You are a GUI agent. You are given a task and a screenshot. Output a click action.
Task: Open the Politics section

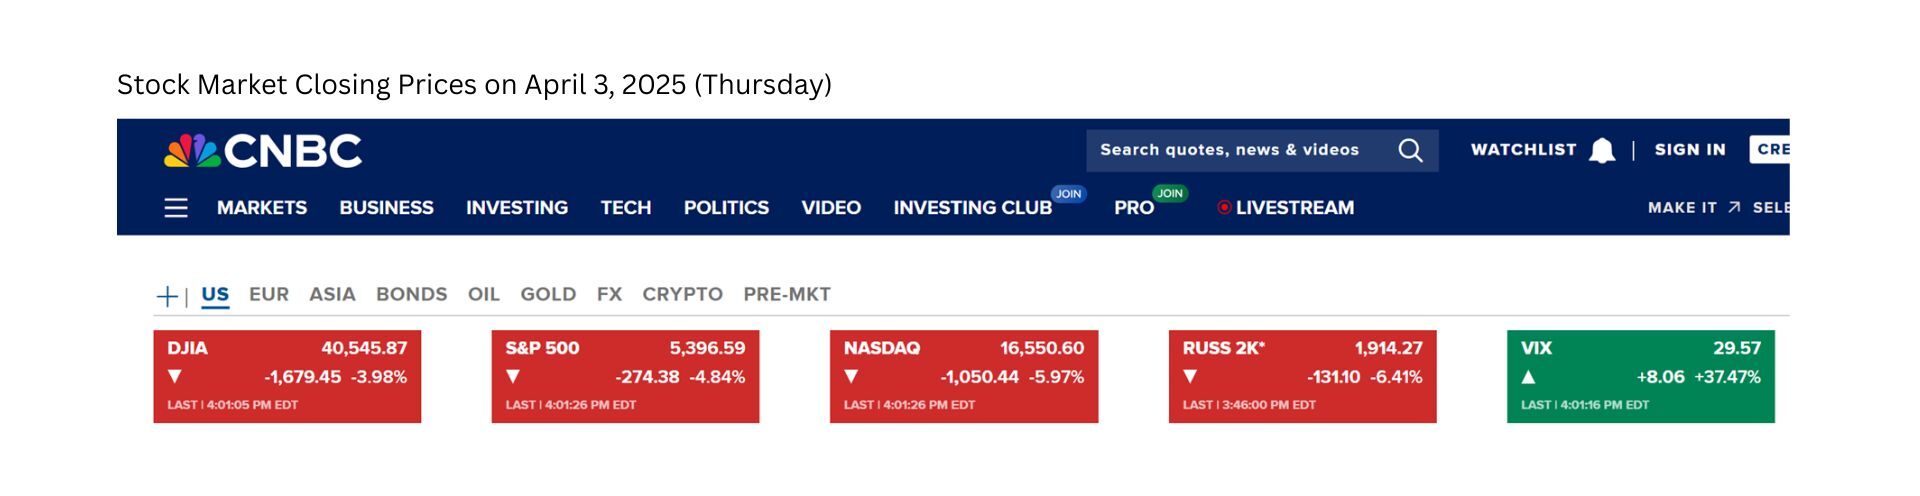(726, 207)
